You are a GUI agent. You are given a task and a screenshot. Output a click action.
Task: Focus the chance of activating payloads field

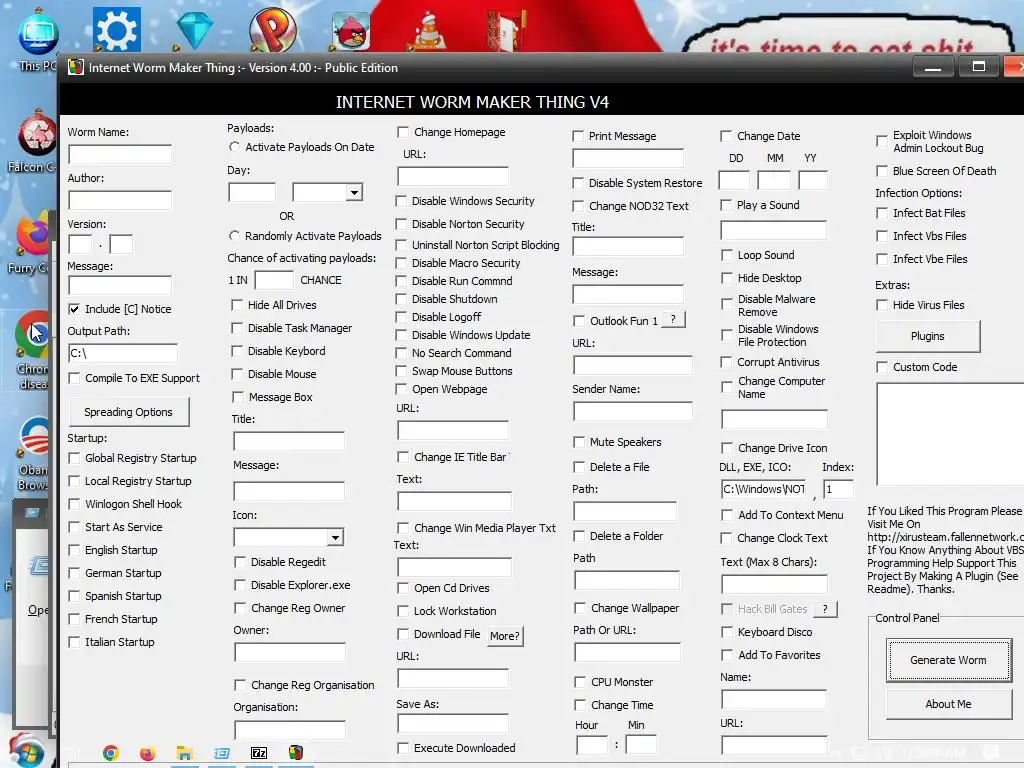(274, 280)
